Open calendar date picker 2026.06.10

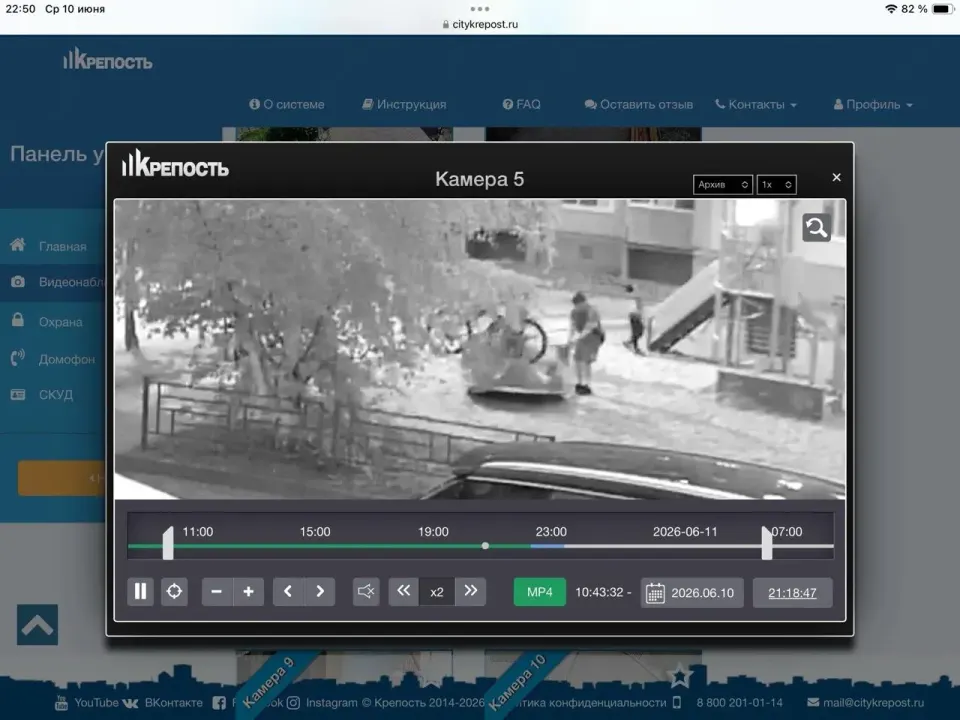pos(692,593)
